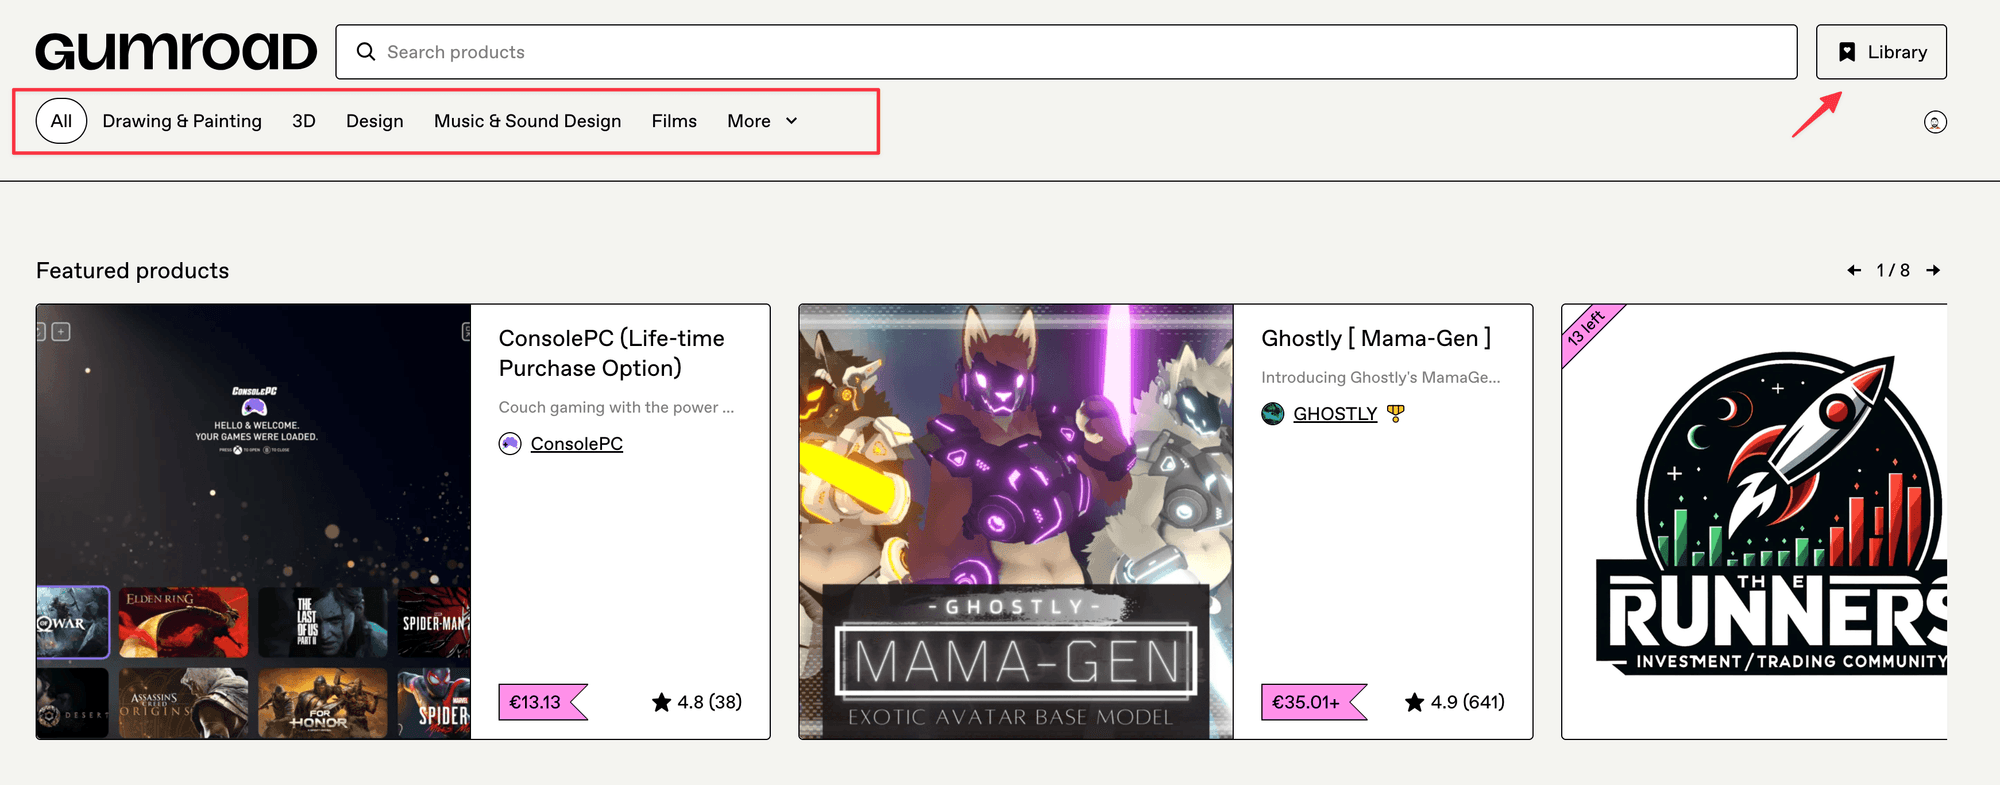Click the €13.13 price tag
Screen dimensions: 2000x785
pos(542,702)
